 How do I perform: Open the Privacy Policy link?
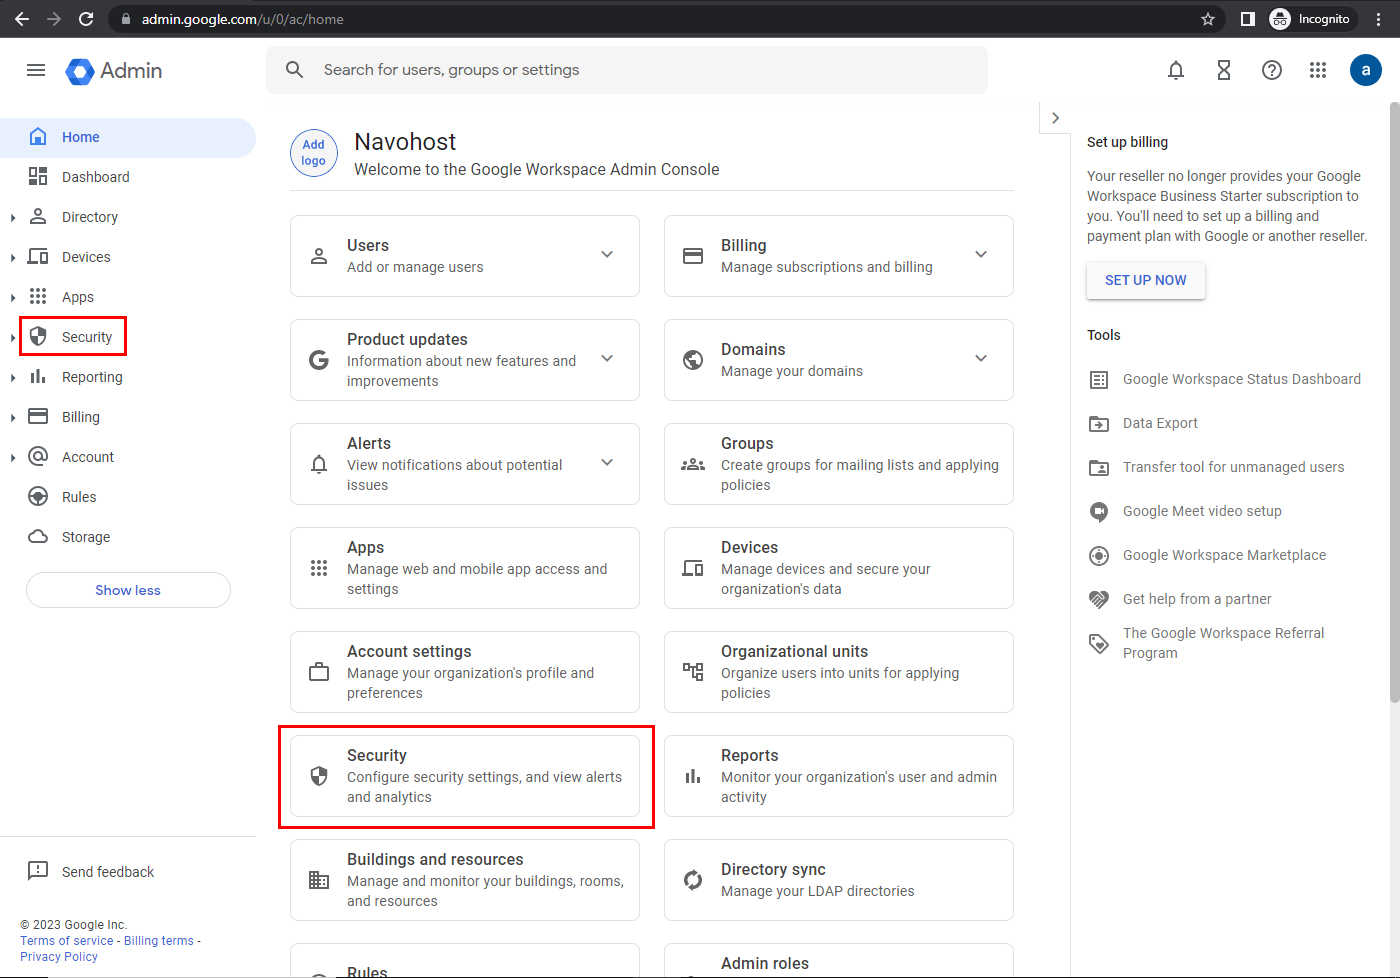click(x=59, y=957)
